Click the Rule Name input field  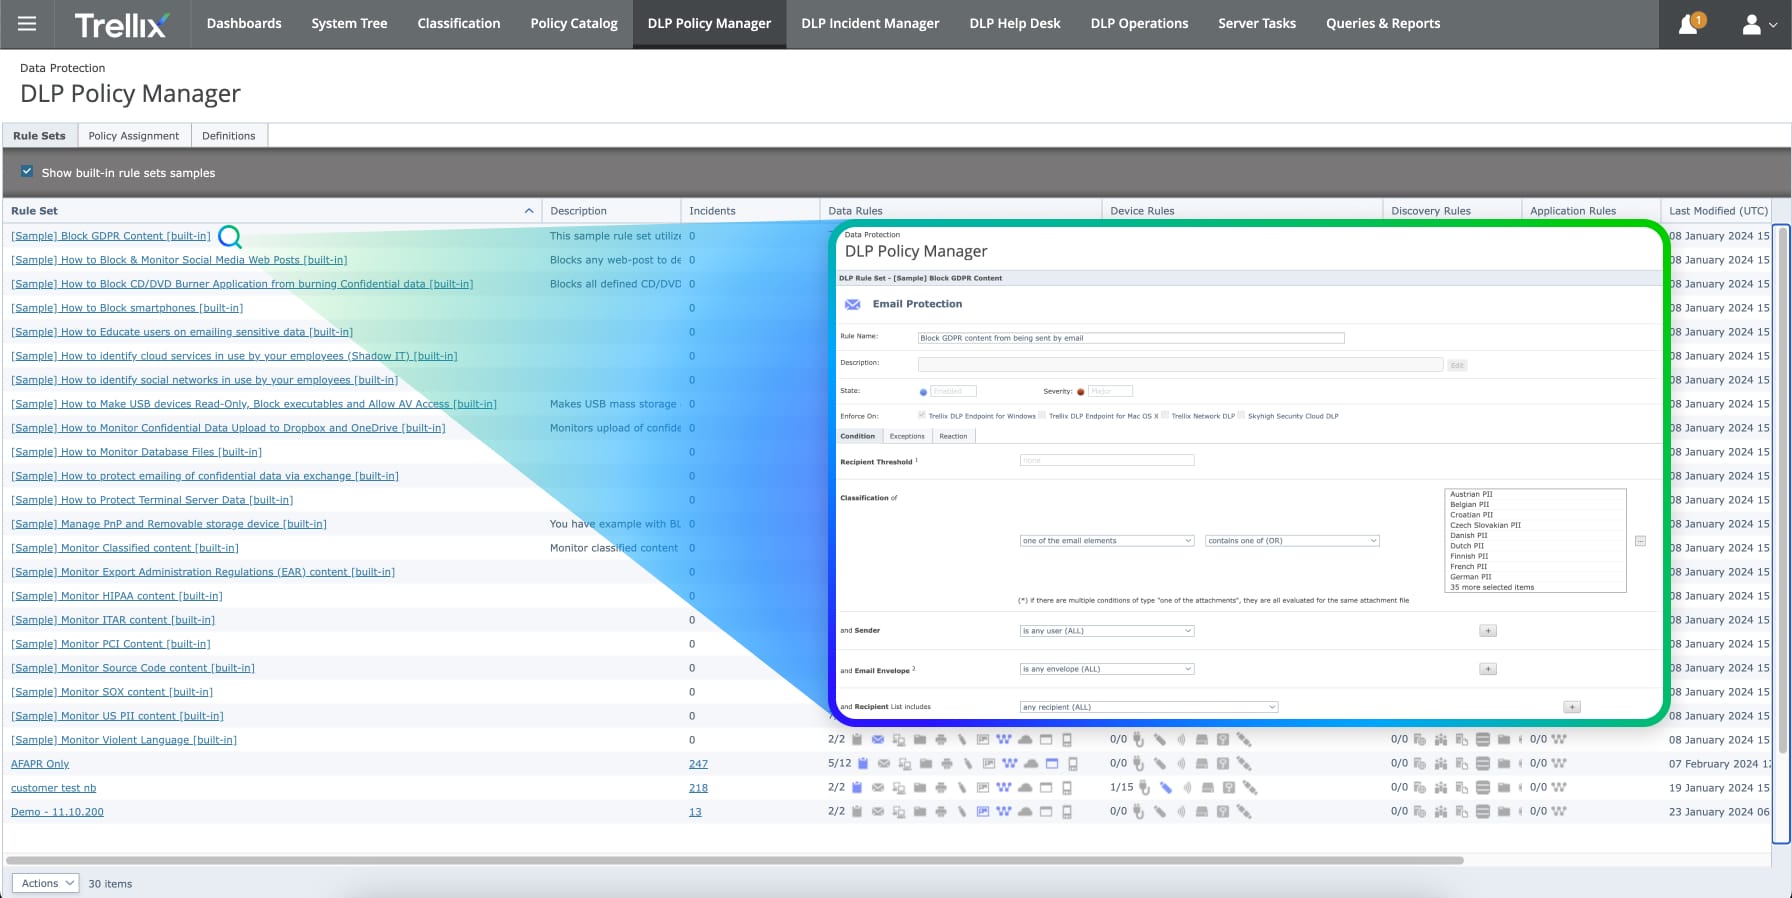1130,338
